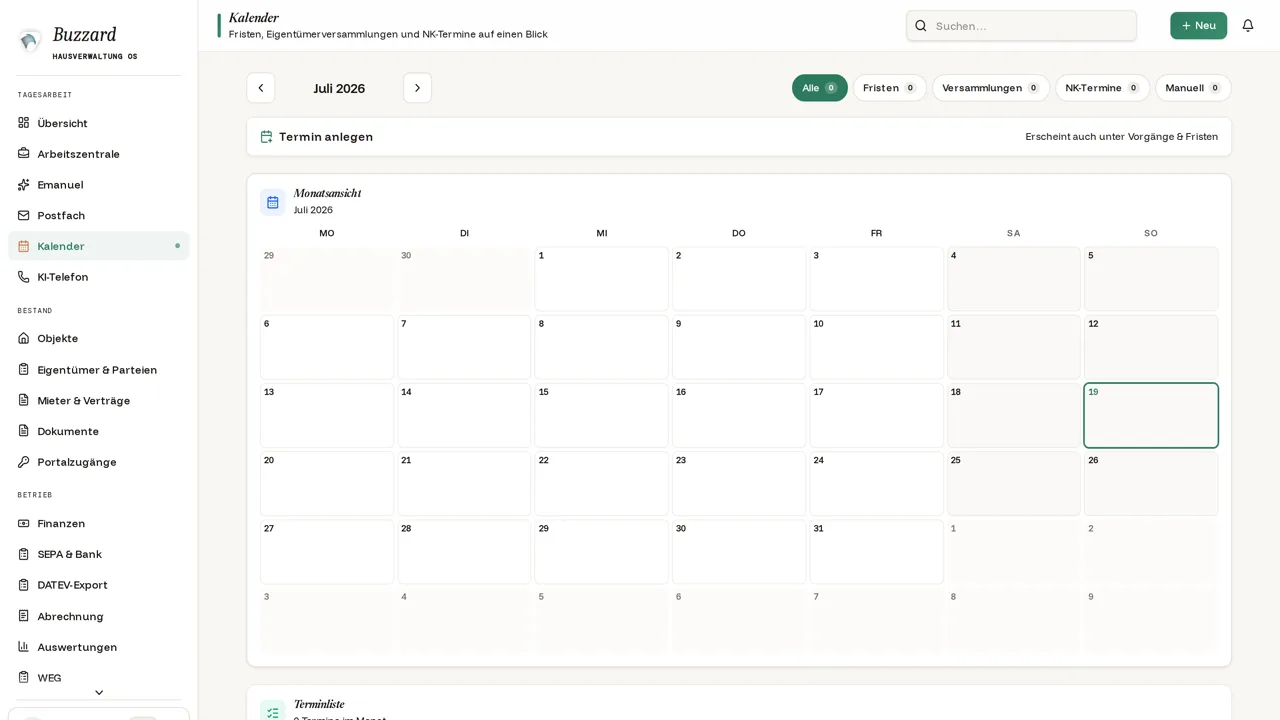Screen dimensions: 1280x720
Task: Click the SEPA & Bank icon
Action: tap(24, 554)
